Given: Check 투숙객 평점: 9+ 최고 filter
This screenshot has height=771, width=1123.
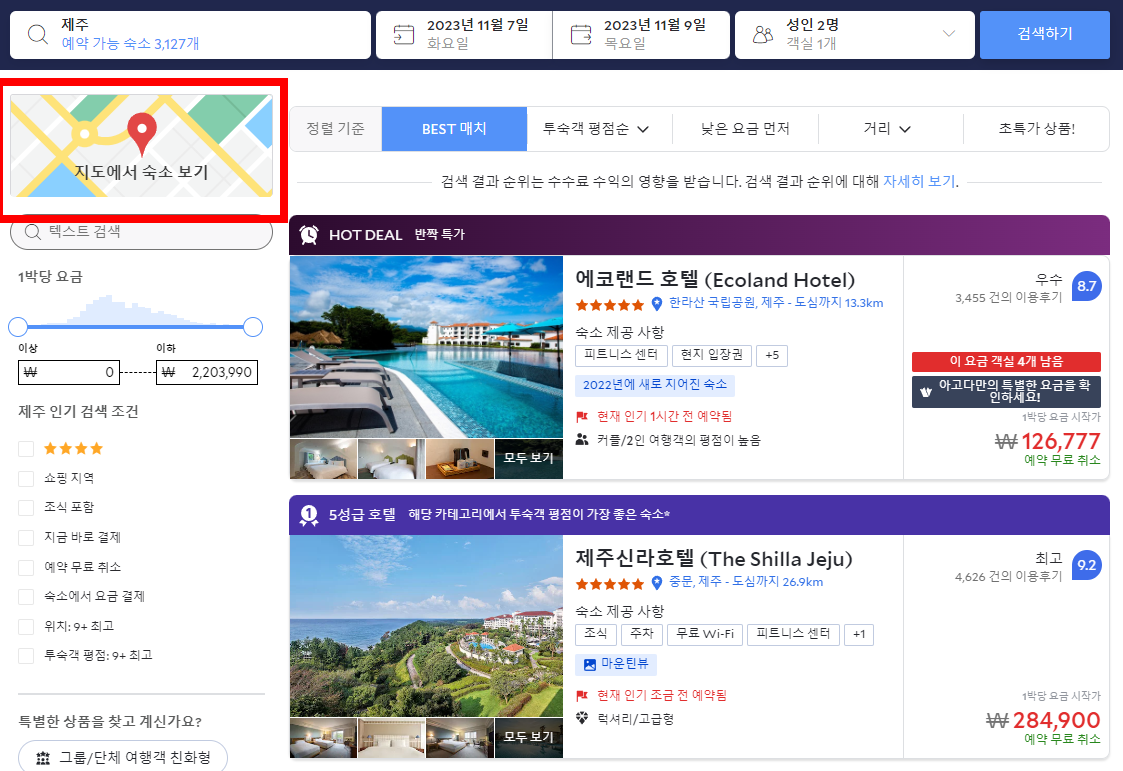Looking at the screenshot, I should pos(26,656).
